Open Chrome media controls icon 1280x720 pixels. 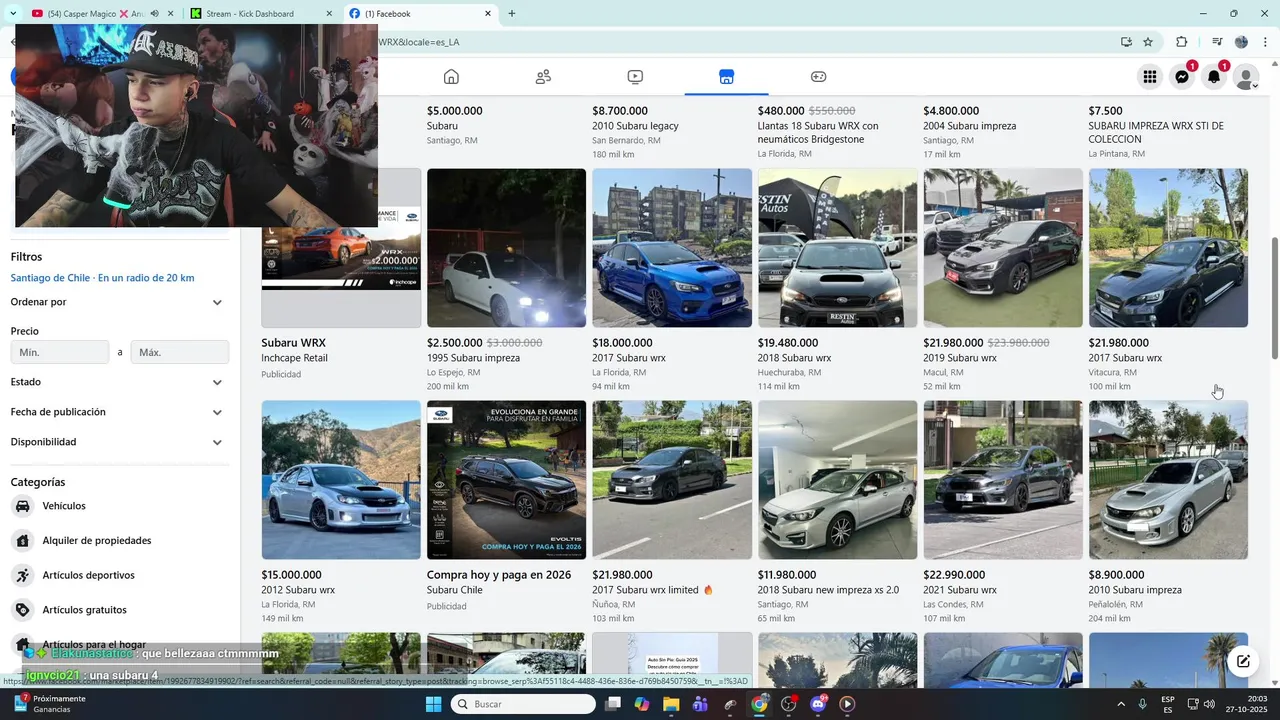point(1217,42)
